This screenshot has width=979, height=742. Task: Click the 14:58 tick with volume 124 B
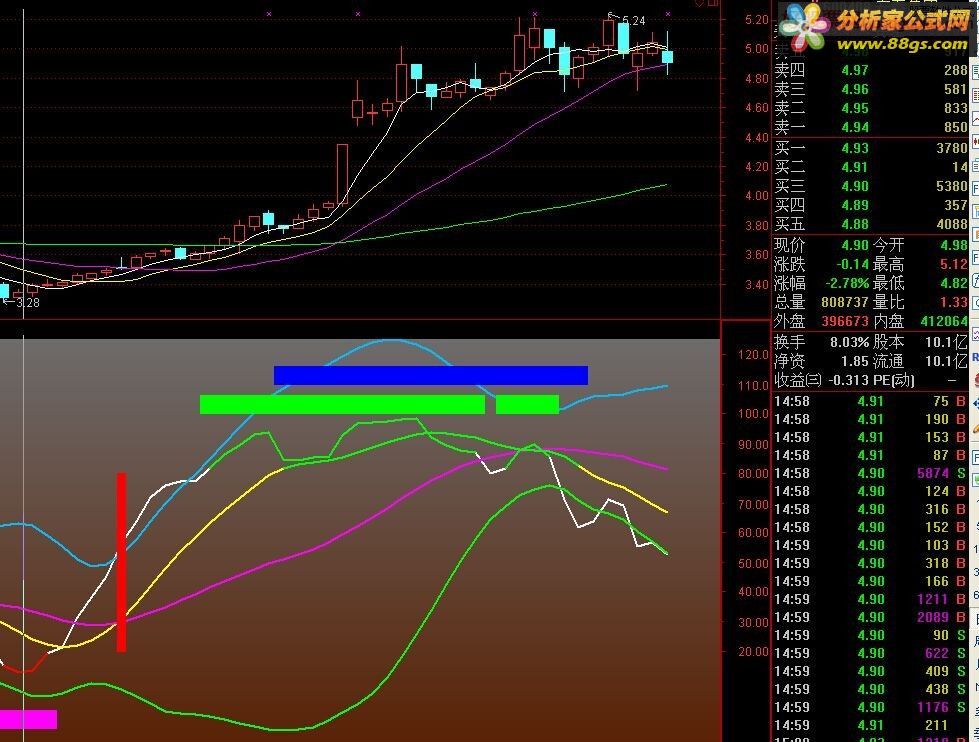870,492
